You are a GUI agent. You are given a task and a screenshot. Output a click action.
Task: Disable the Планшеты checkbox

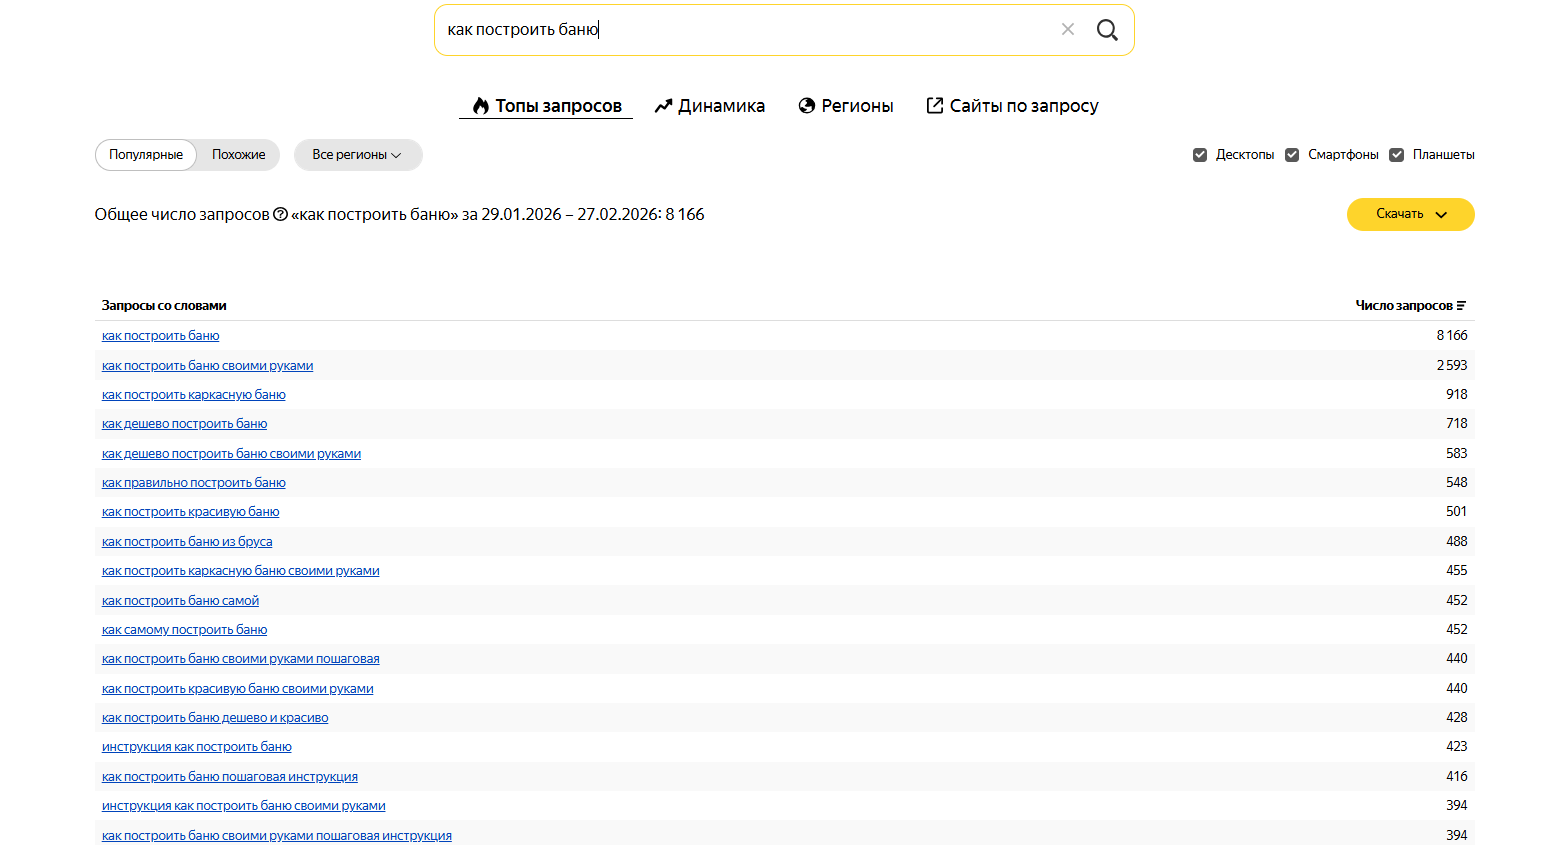pyautogui.click(x=1397, y=155)
